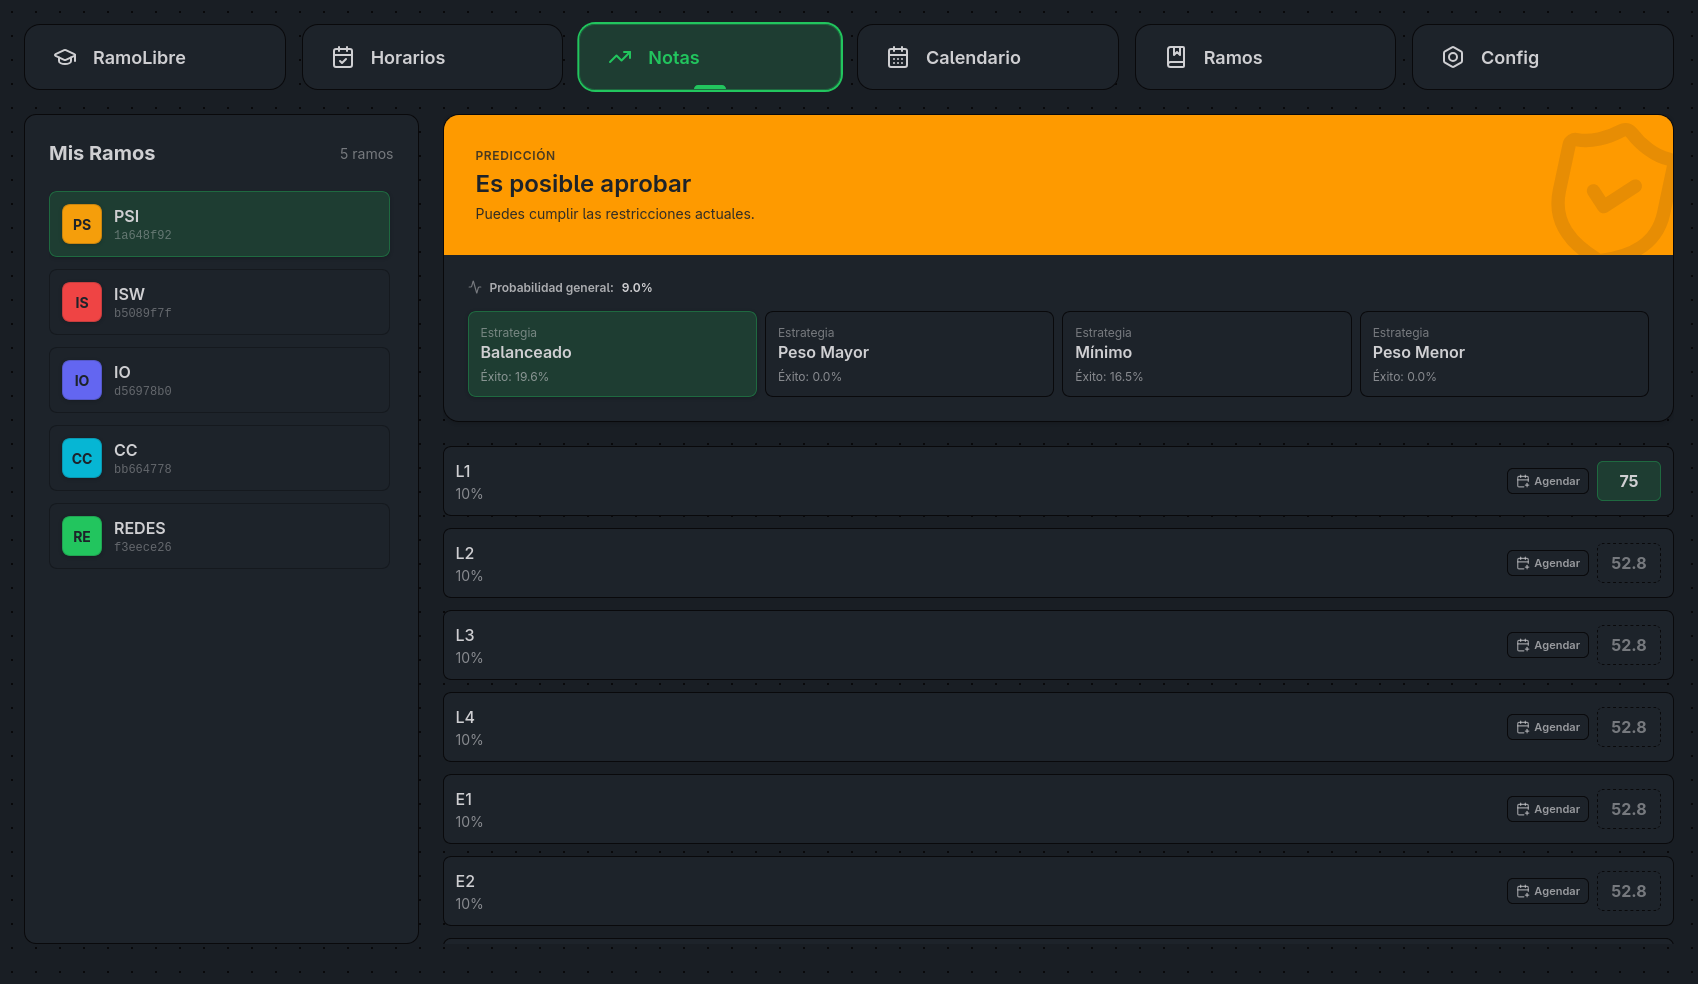1698x984 pixels.
Task: Click the cyan CC badge icon
Action: [x=82, y=458]
